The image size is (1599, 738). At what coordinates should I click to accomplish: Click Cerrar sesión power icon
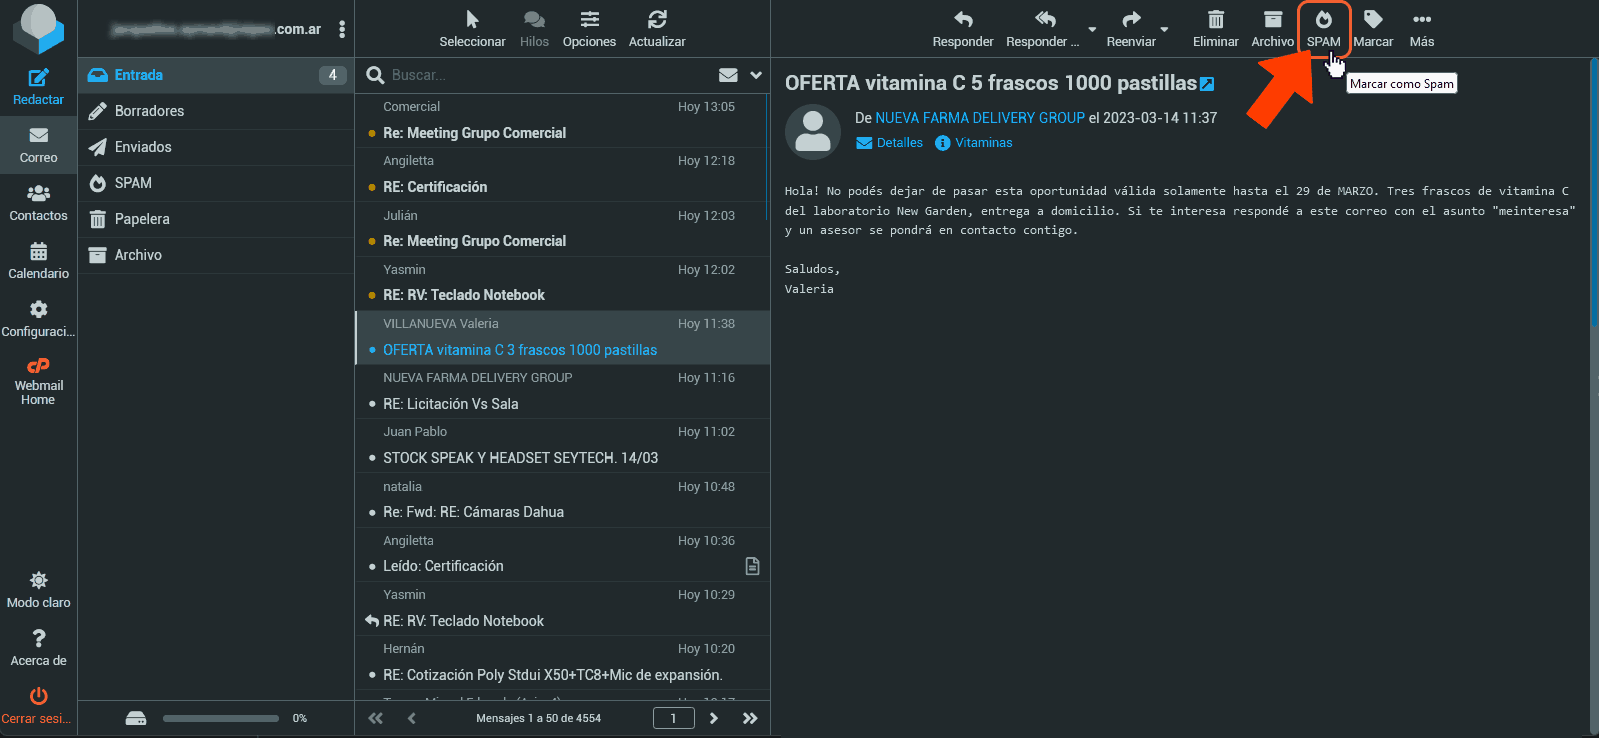pyautogui.click(x=38, y=696)
